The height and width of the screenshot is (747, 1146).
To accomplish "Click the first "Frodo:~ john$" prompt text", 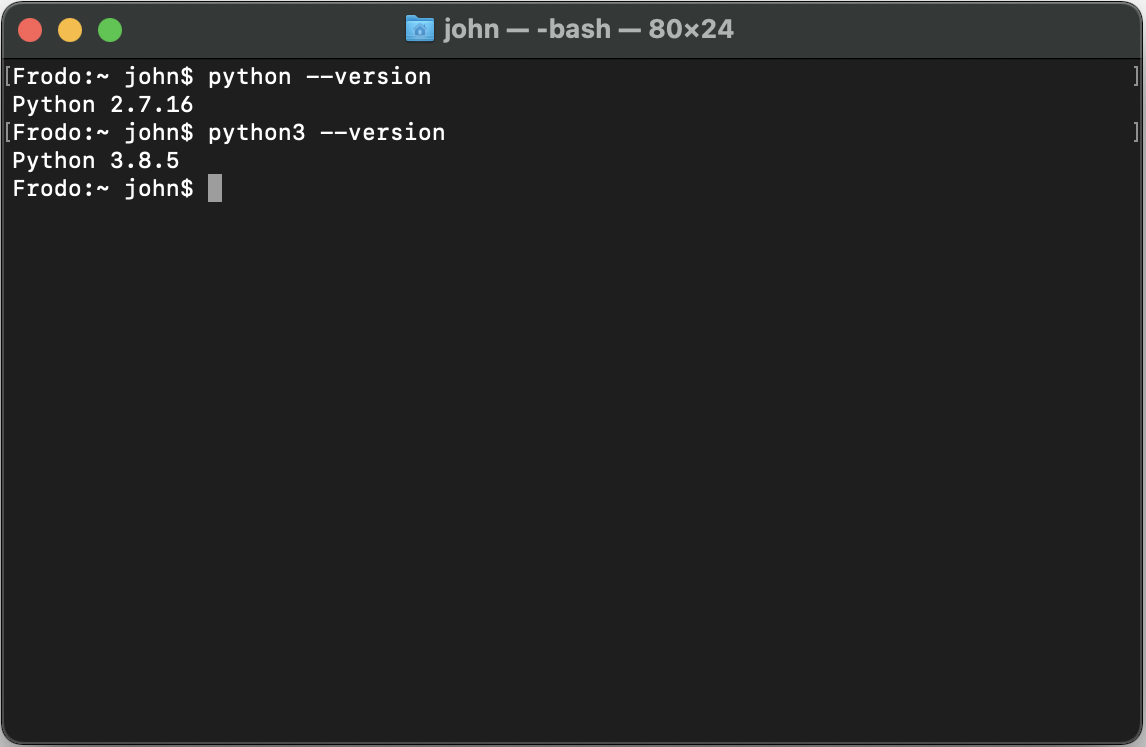I will tap(103, 77).
